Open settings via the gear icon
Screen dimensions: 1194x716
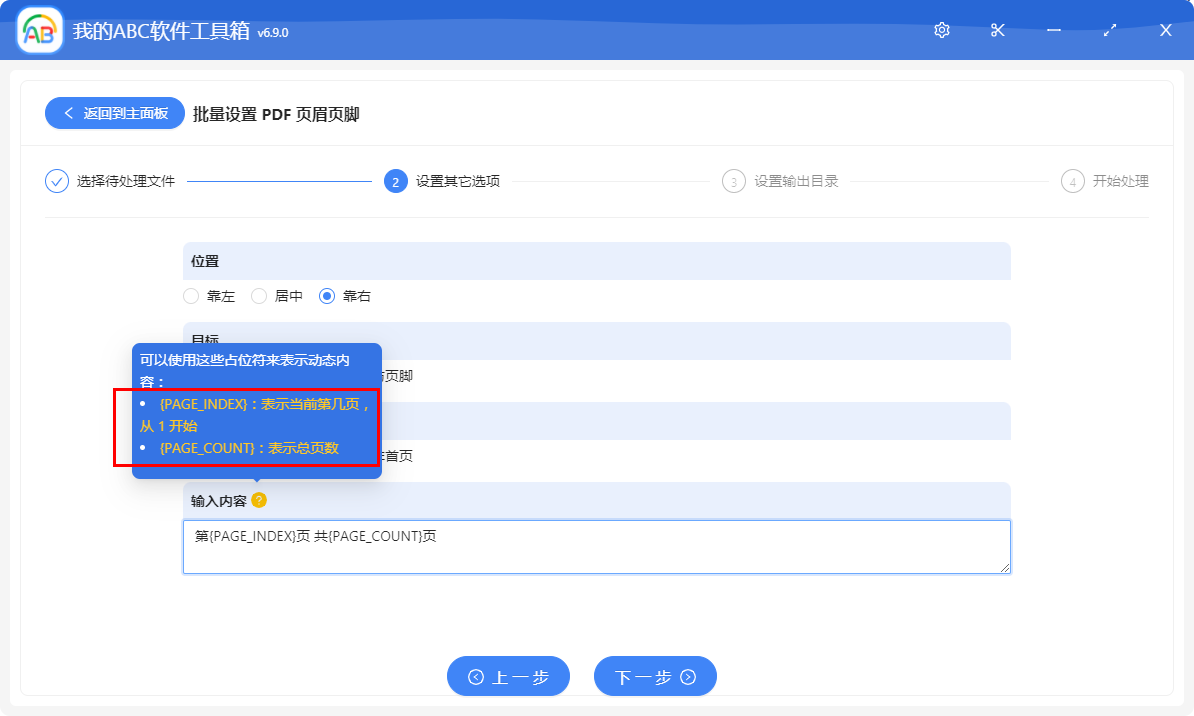[941, 30]
